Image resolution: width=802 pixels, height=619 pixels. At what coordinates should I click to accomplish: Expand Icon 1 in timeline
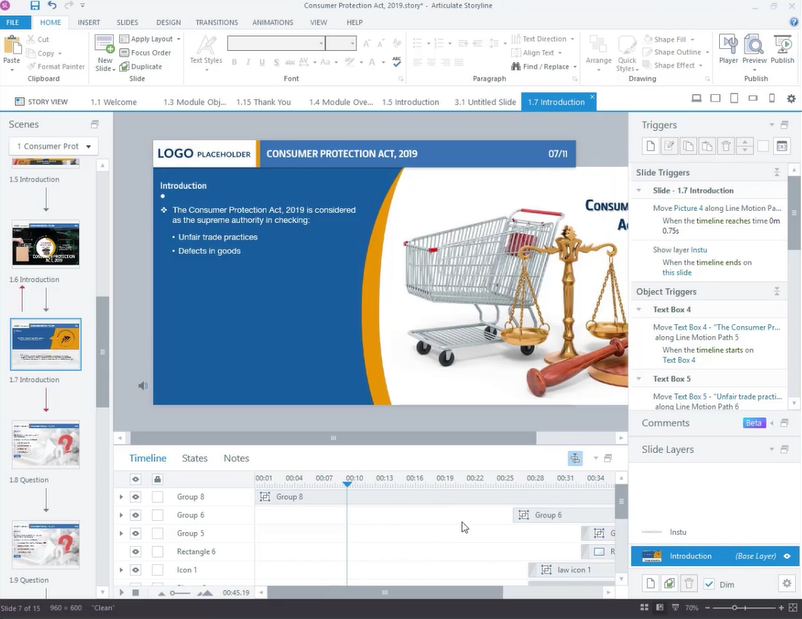click(x=121, y=570)
